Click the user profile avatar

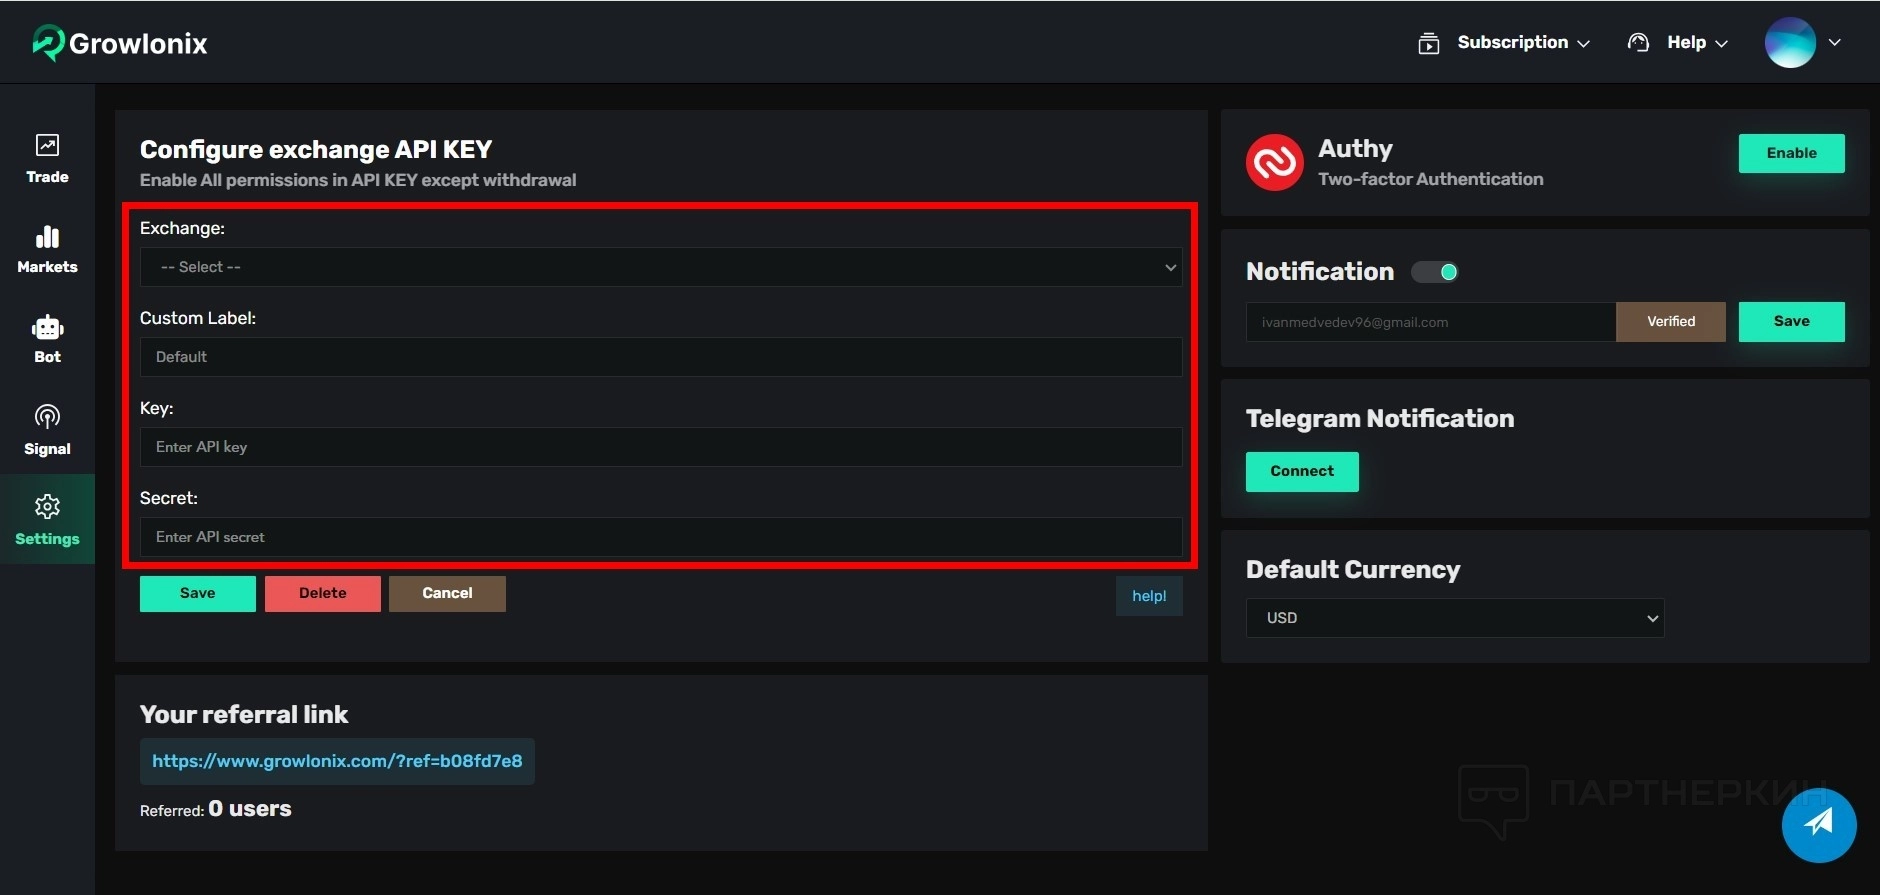click(x=1789, y=43)
